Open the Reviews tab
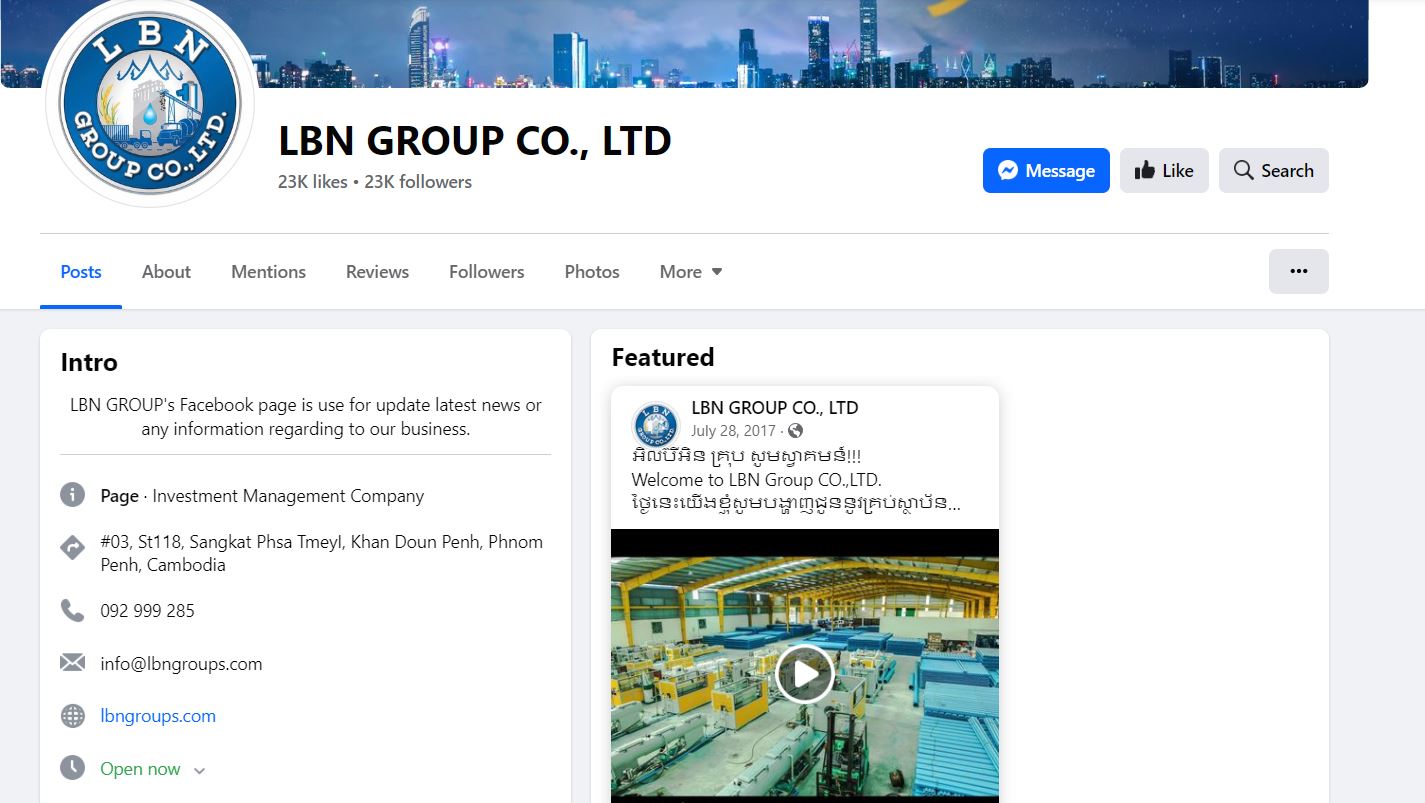Screen dimensions: 1425x803 tap(377, 272)
